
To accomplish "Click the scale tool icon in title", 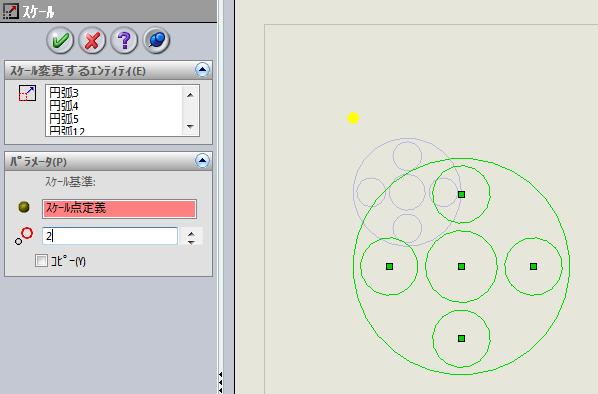I will 10,10.
